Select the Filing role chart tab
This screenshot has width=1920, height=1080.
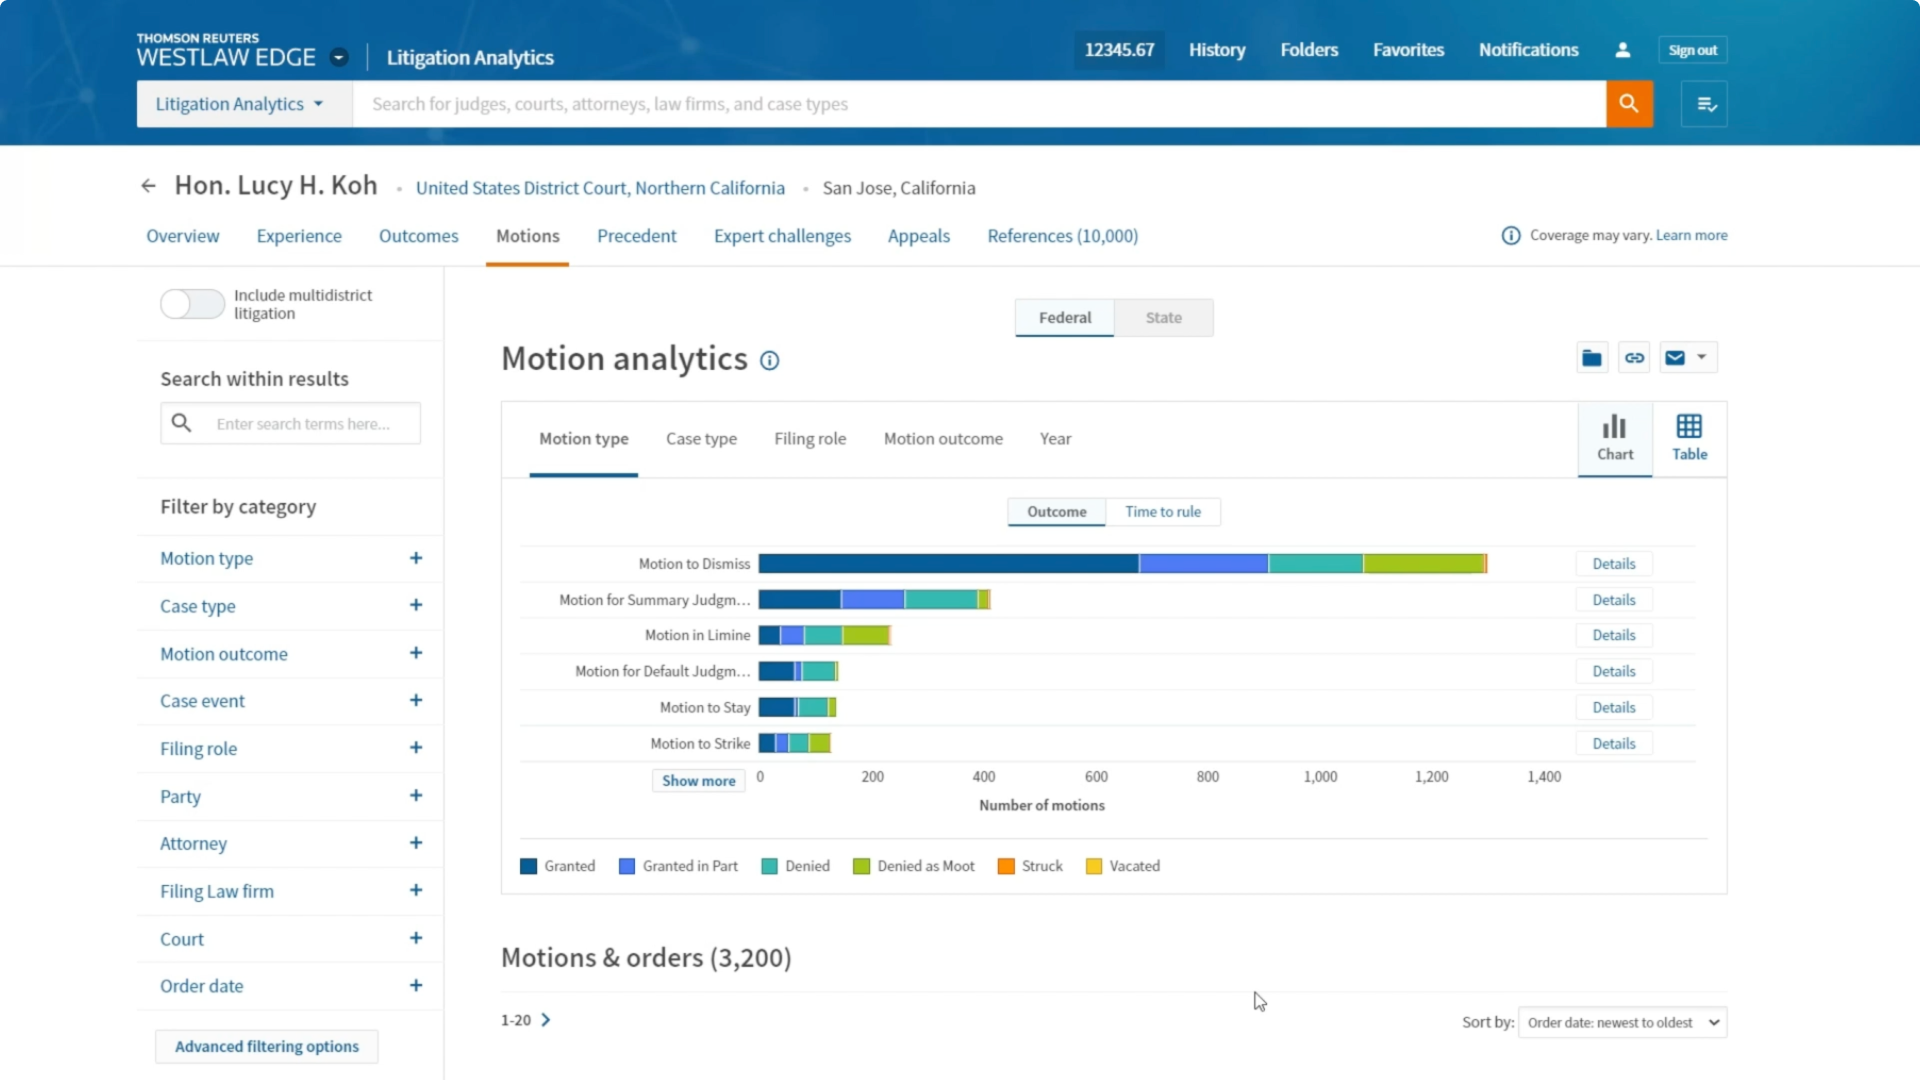[810, 439]
